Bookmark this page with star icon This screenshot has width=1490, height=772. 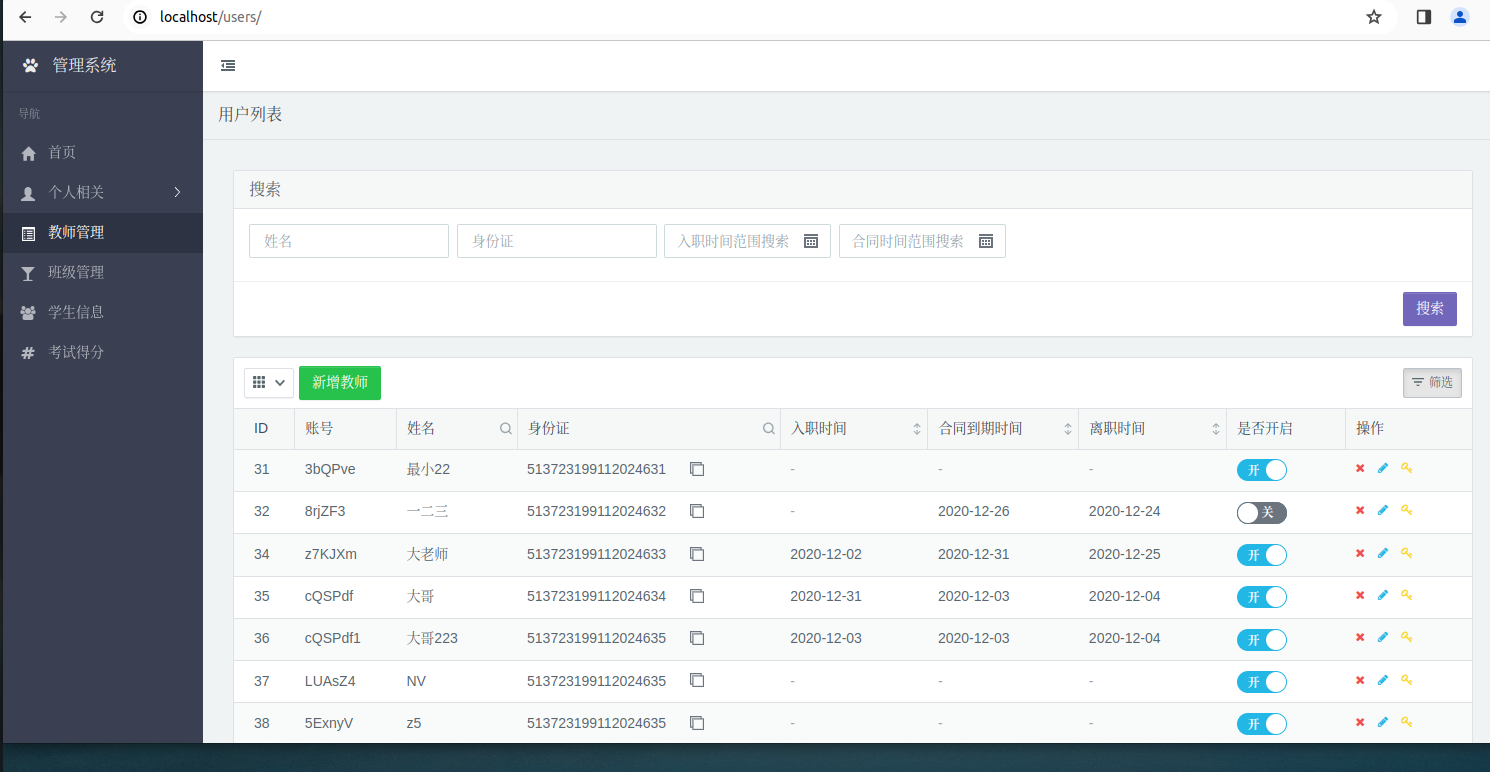pos(1374,17)
